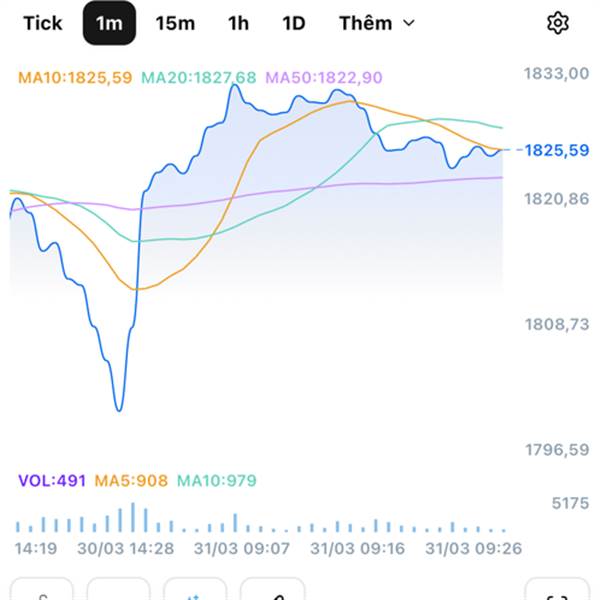Switch chart to 15m interval
Image resolution: width=600 pixels, height=600 pixels.
[175, 23]
